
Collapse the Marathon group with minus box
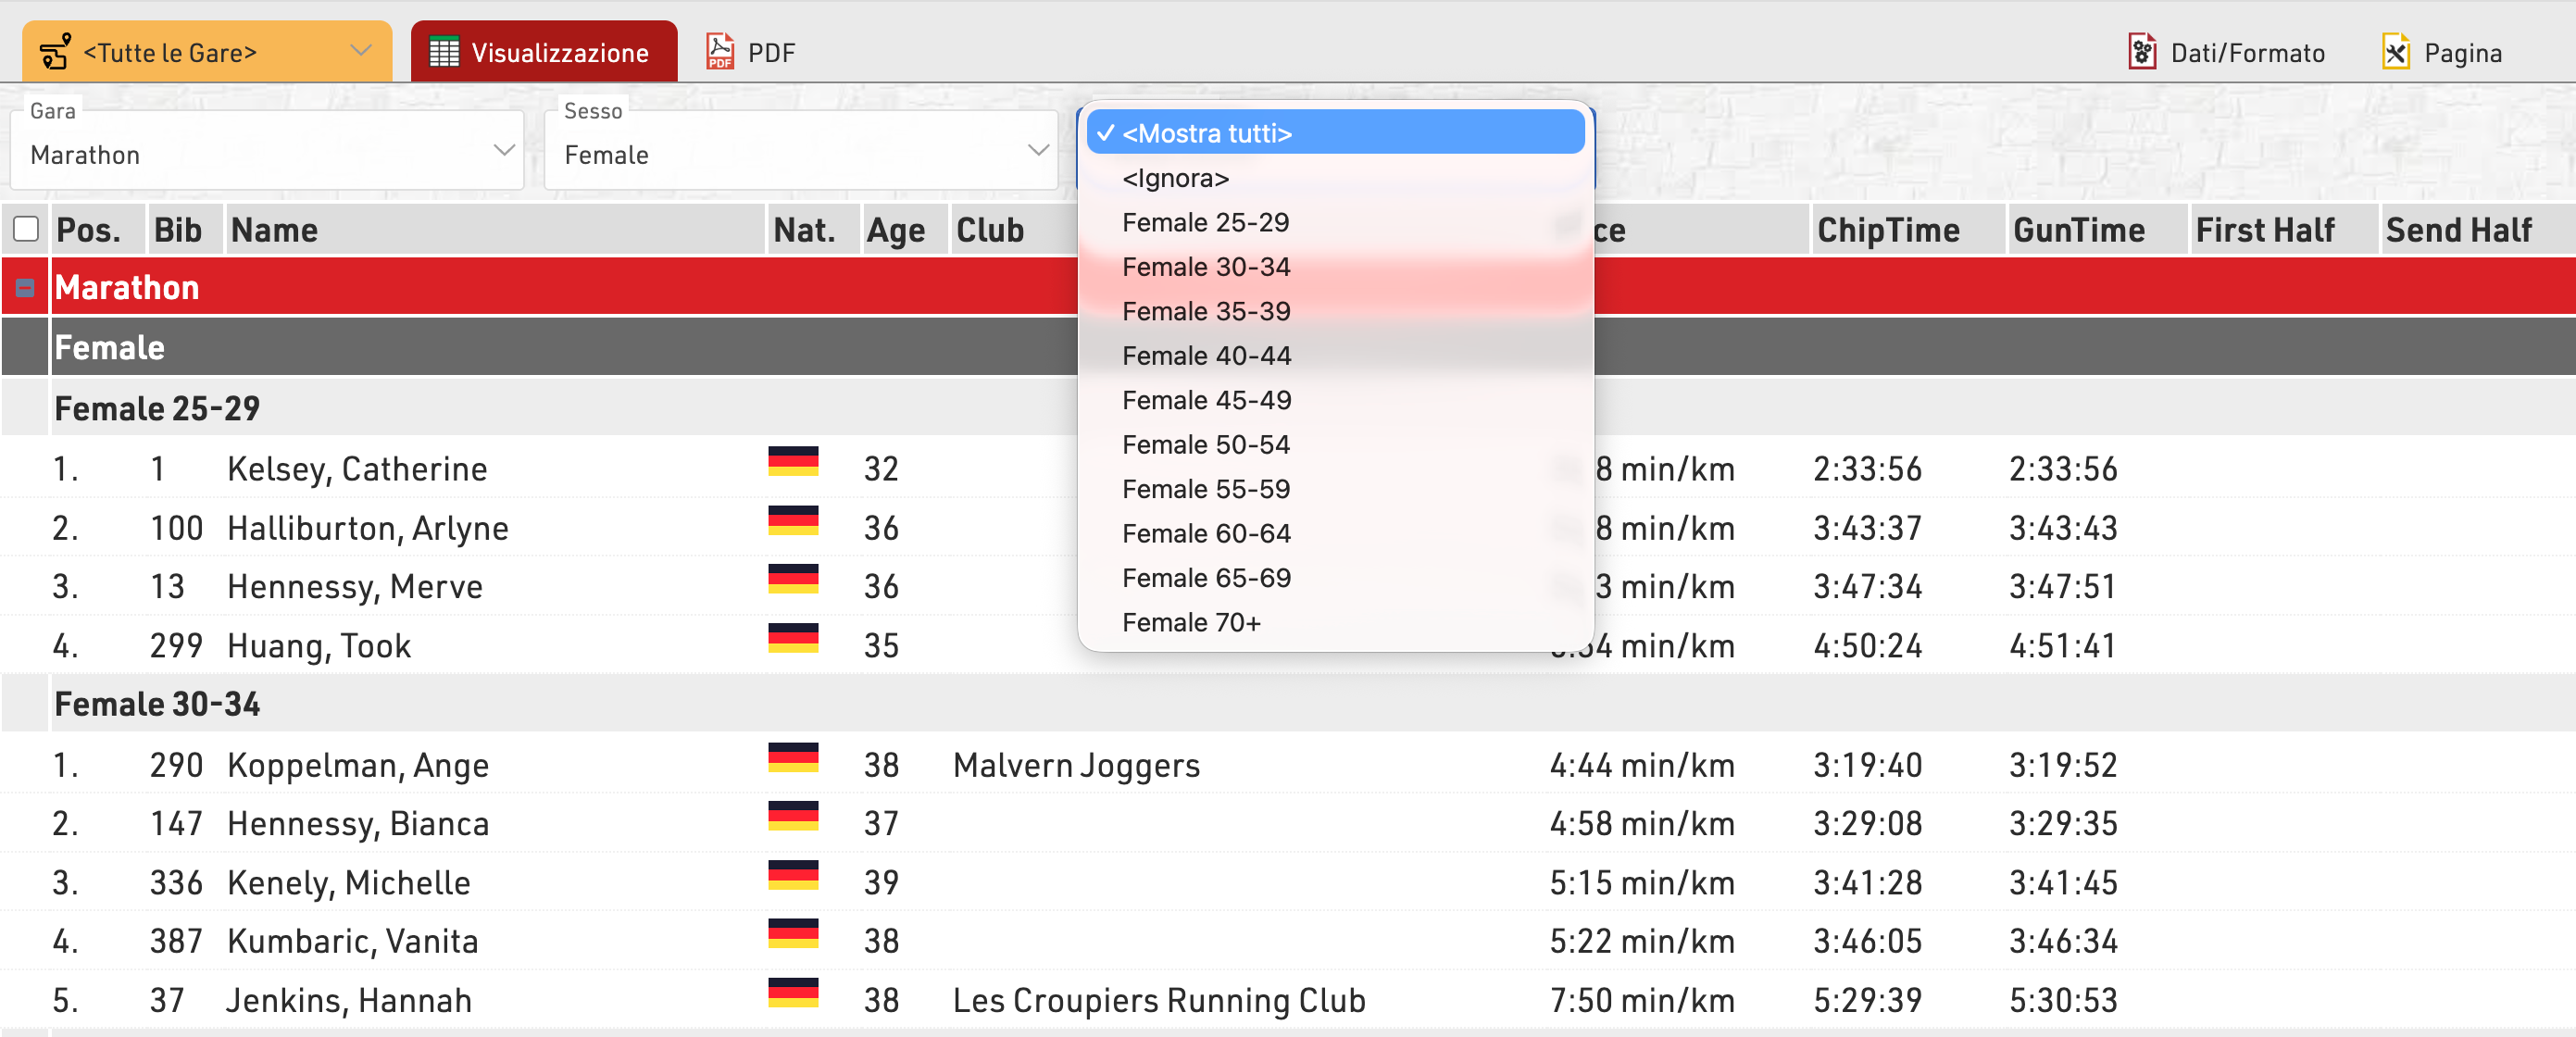click(25, 289)
